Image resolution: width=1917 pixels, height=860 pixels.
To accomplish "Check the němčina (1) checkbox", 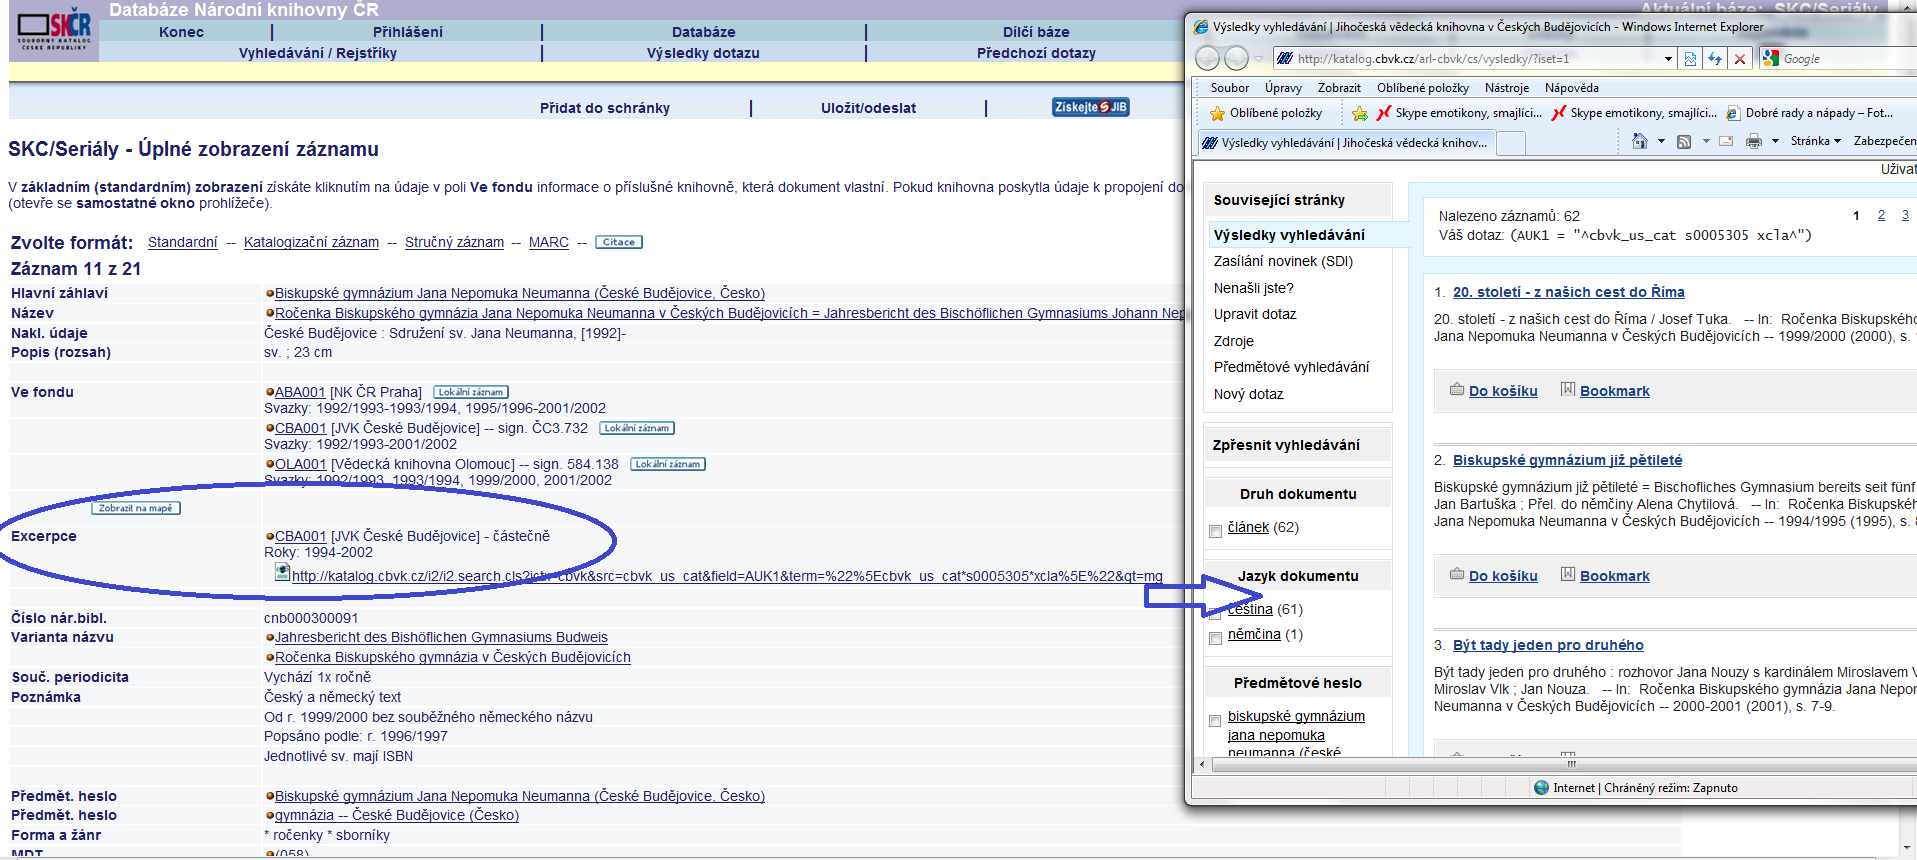I will (1215, 638).
